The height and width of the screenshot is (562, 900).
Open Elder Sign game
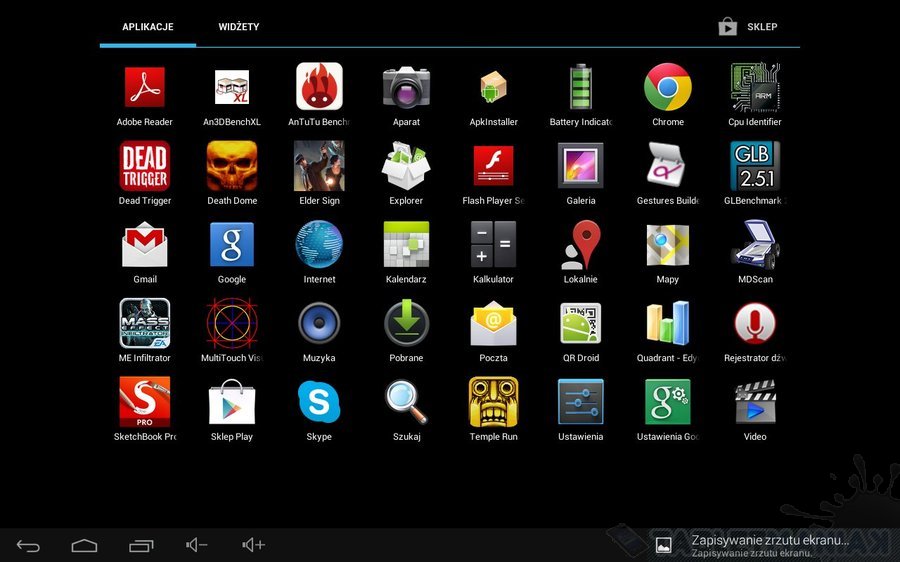tap(319, 166)
